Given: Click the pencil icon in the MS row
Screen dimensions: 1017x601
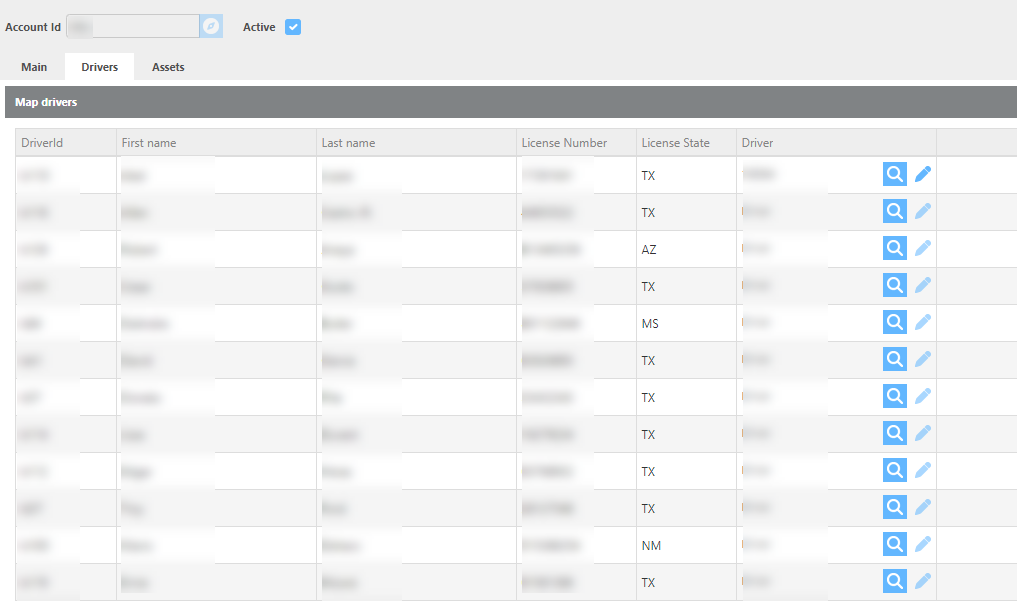Looking at the screenshot, I should coord(923,322).
